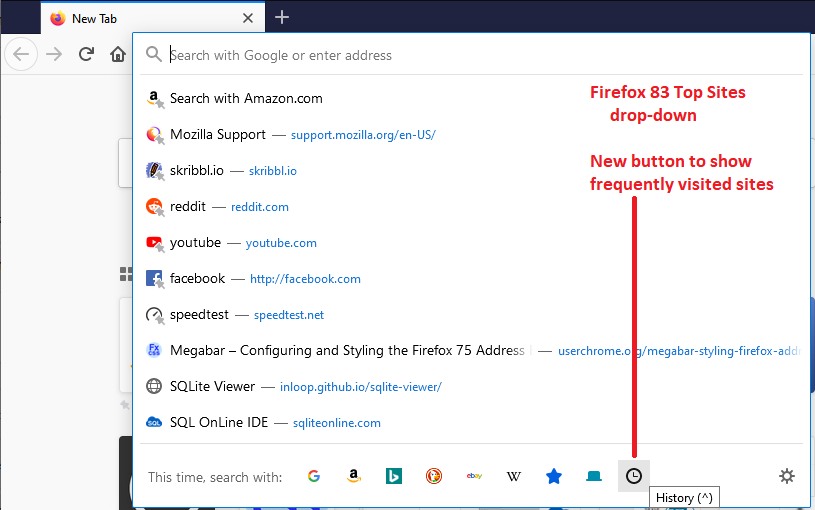Click the SQL OnLine IDE cloud favicon

tap(154, 422)
